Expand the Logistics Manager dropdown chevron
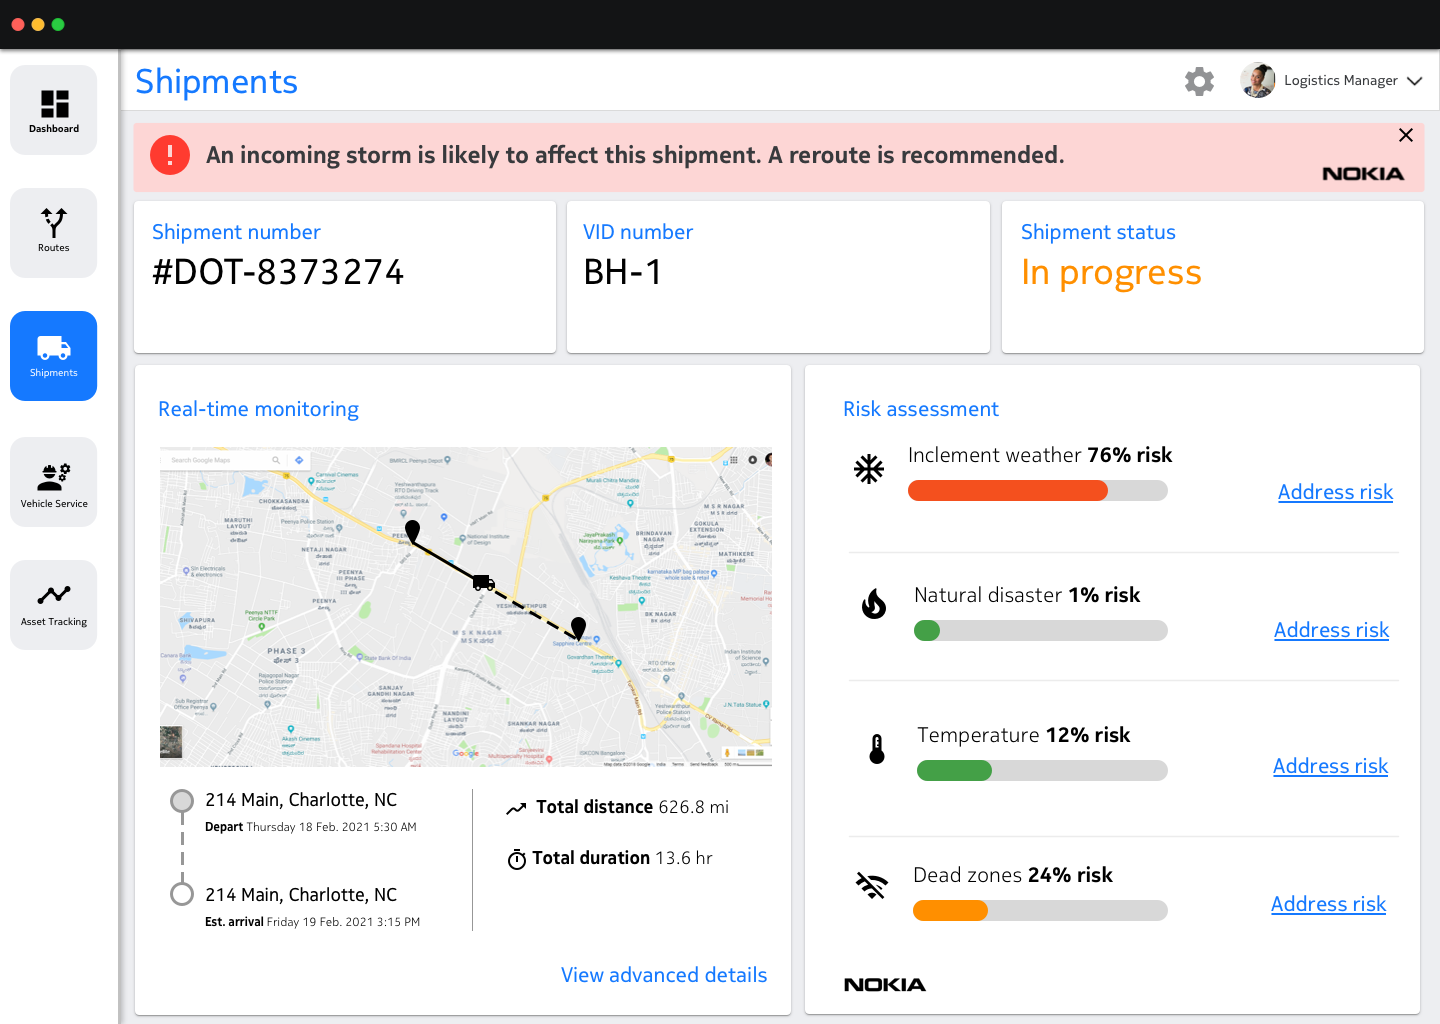The height and width of the screenshot is (1024, 1440). [1414, 81]
